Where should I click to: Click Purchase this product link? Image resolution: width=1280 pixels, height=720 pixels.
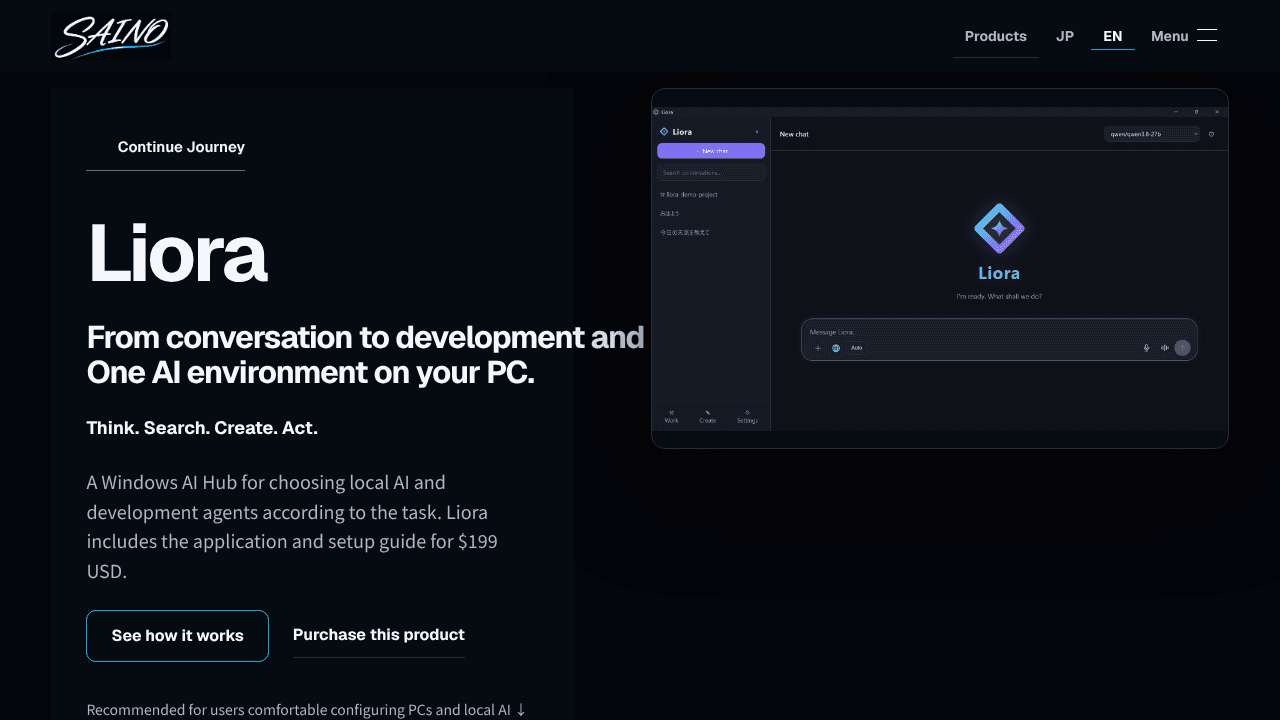pyautogui.click(x=379, y=635)
